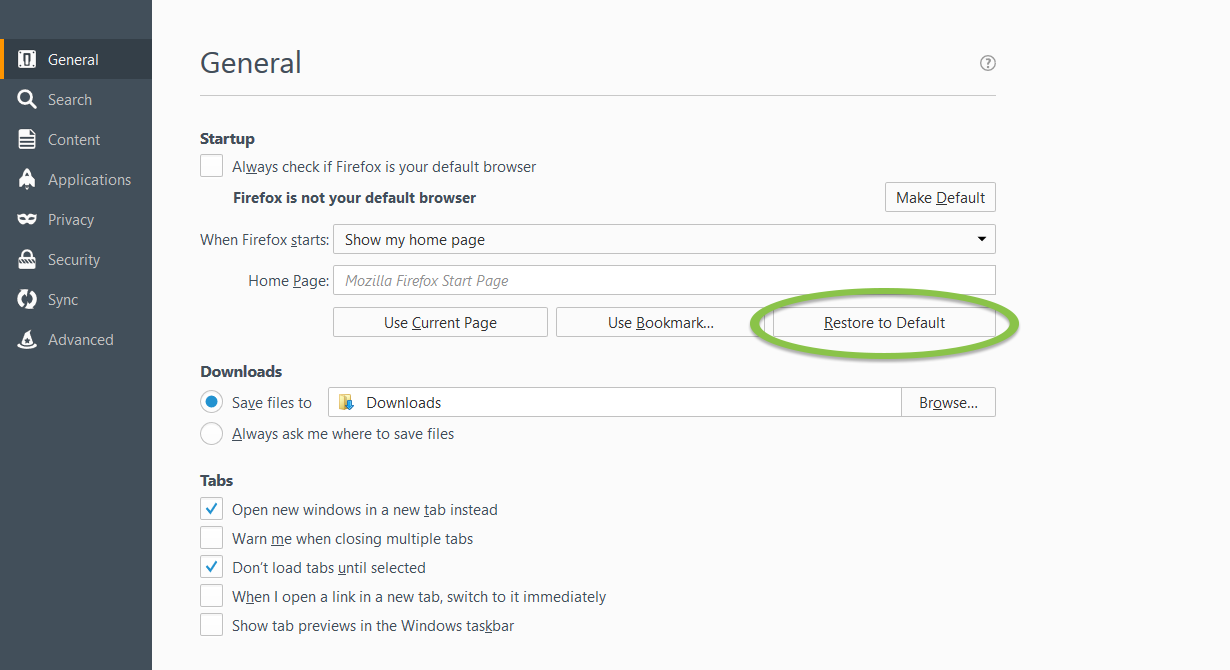Expand the When Firefox starts dropdown
The height and width of the screenshot is (670, 1230).
[x=664, y=240]
